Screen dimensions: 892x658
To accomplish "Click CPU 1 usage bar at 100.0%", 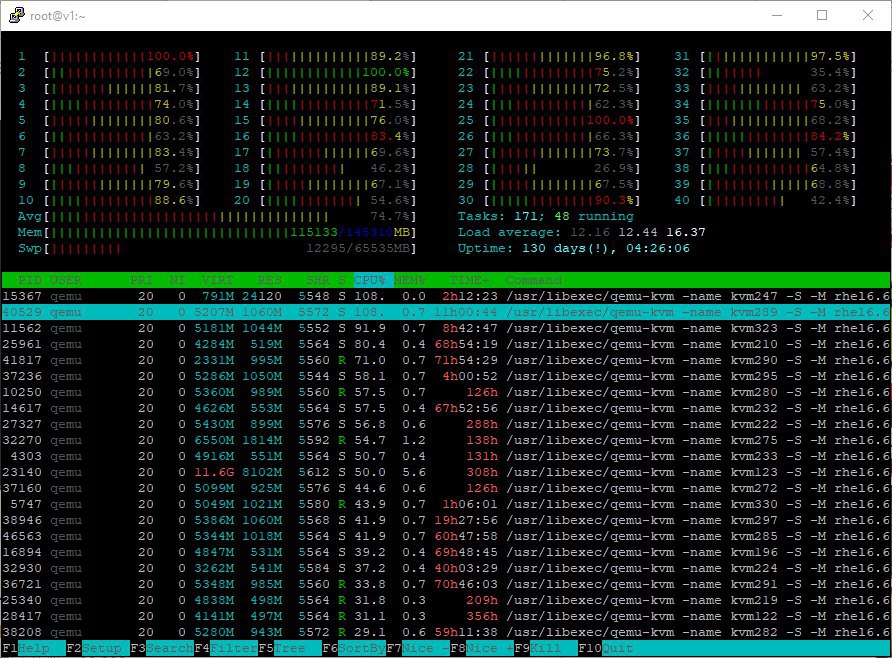I will (122, 56).
